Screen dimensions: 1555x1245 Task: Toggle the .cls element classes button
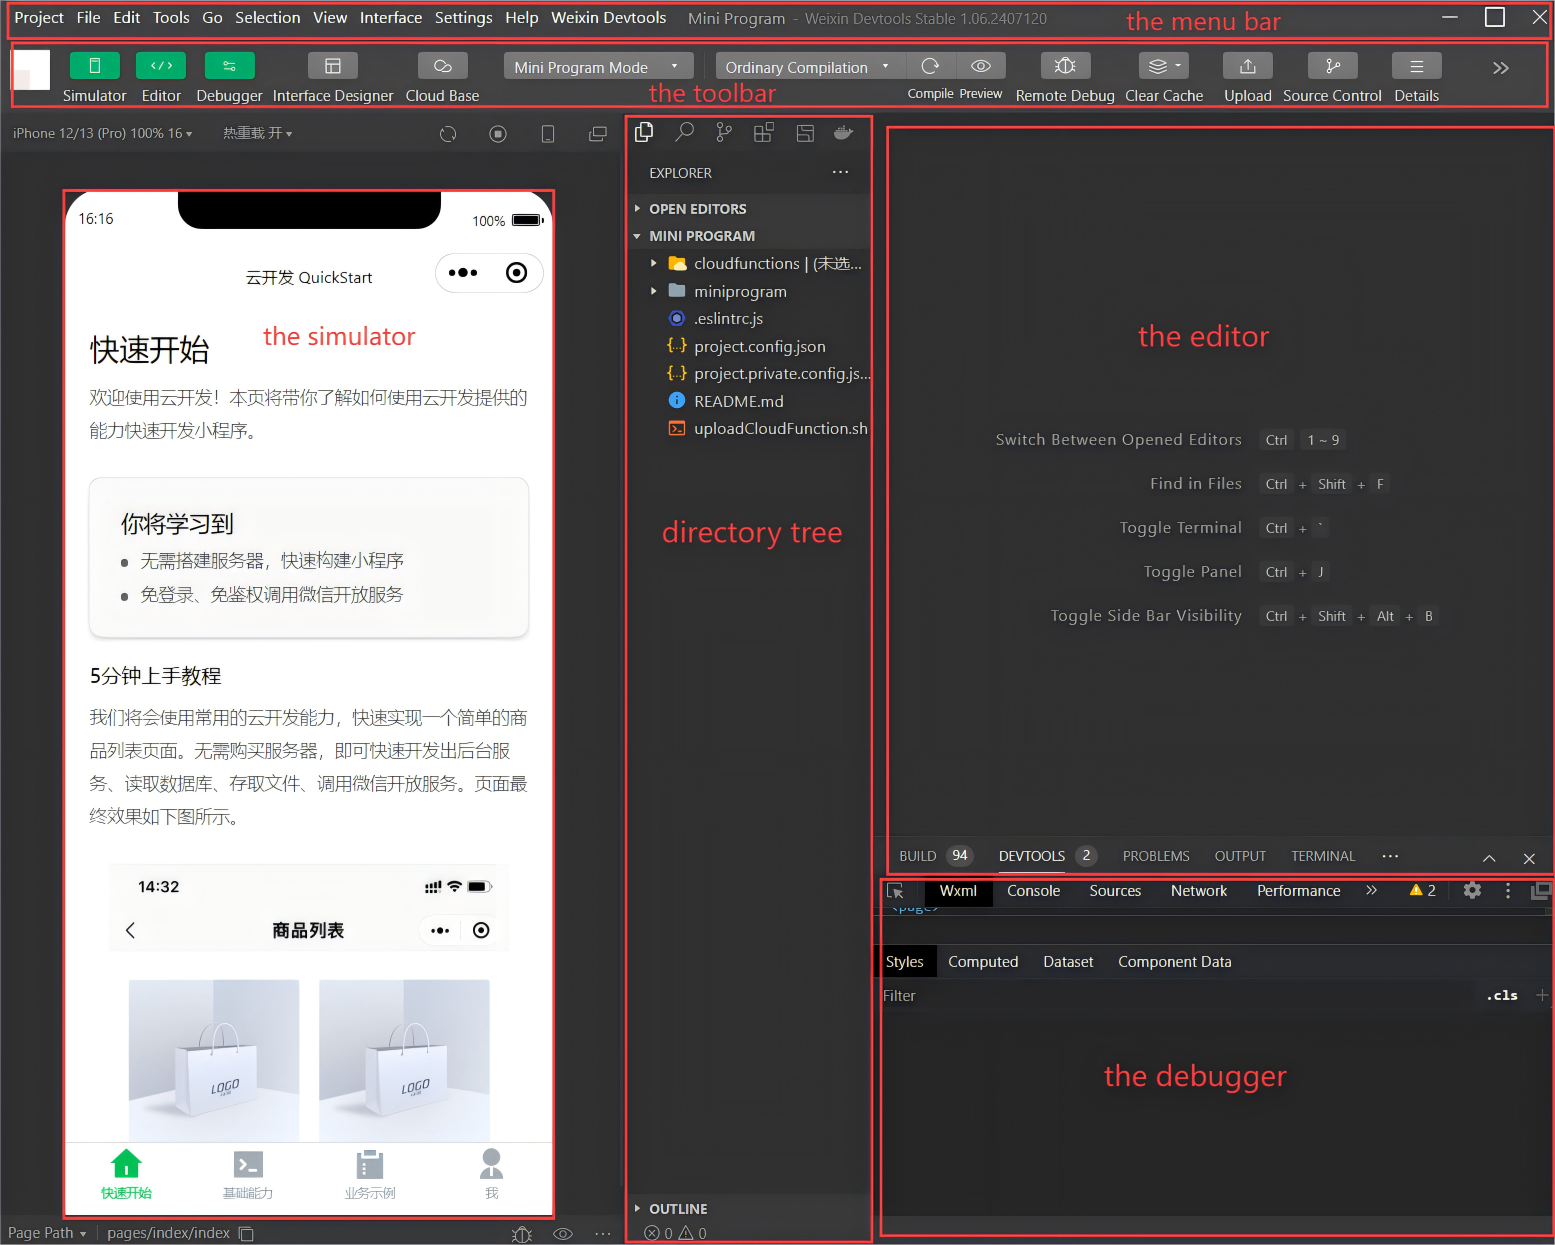click(x=1501, y=995)
